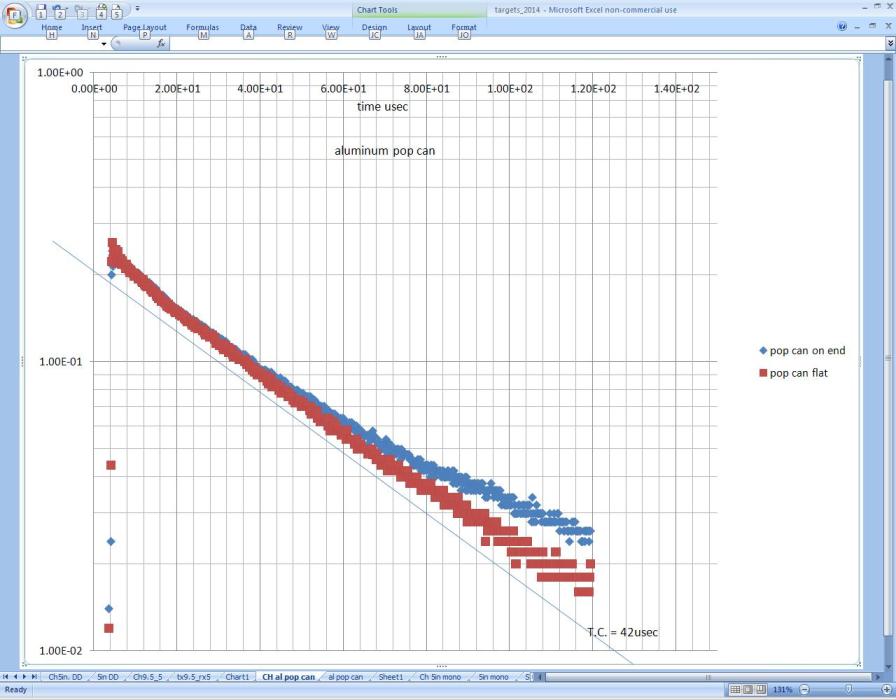Jump to last sheet tab arrow
This screenshot has height=700, width=896.
coord(34,677)
